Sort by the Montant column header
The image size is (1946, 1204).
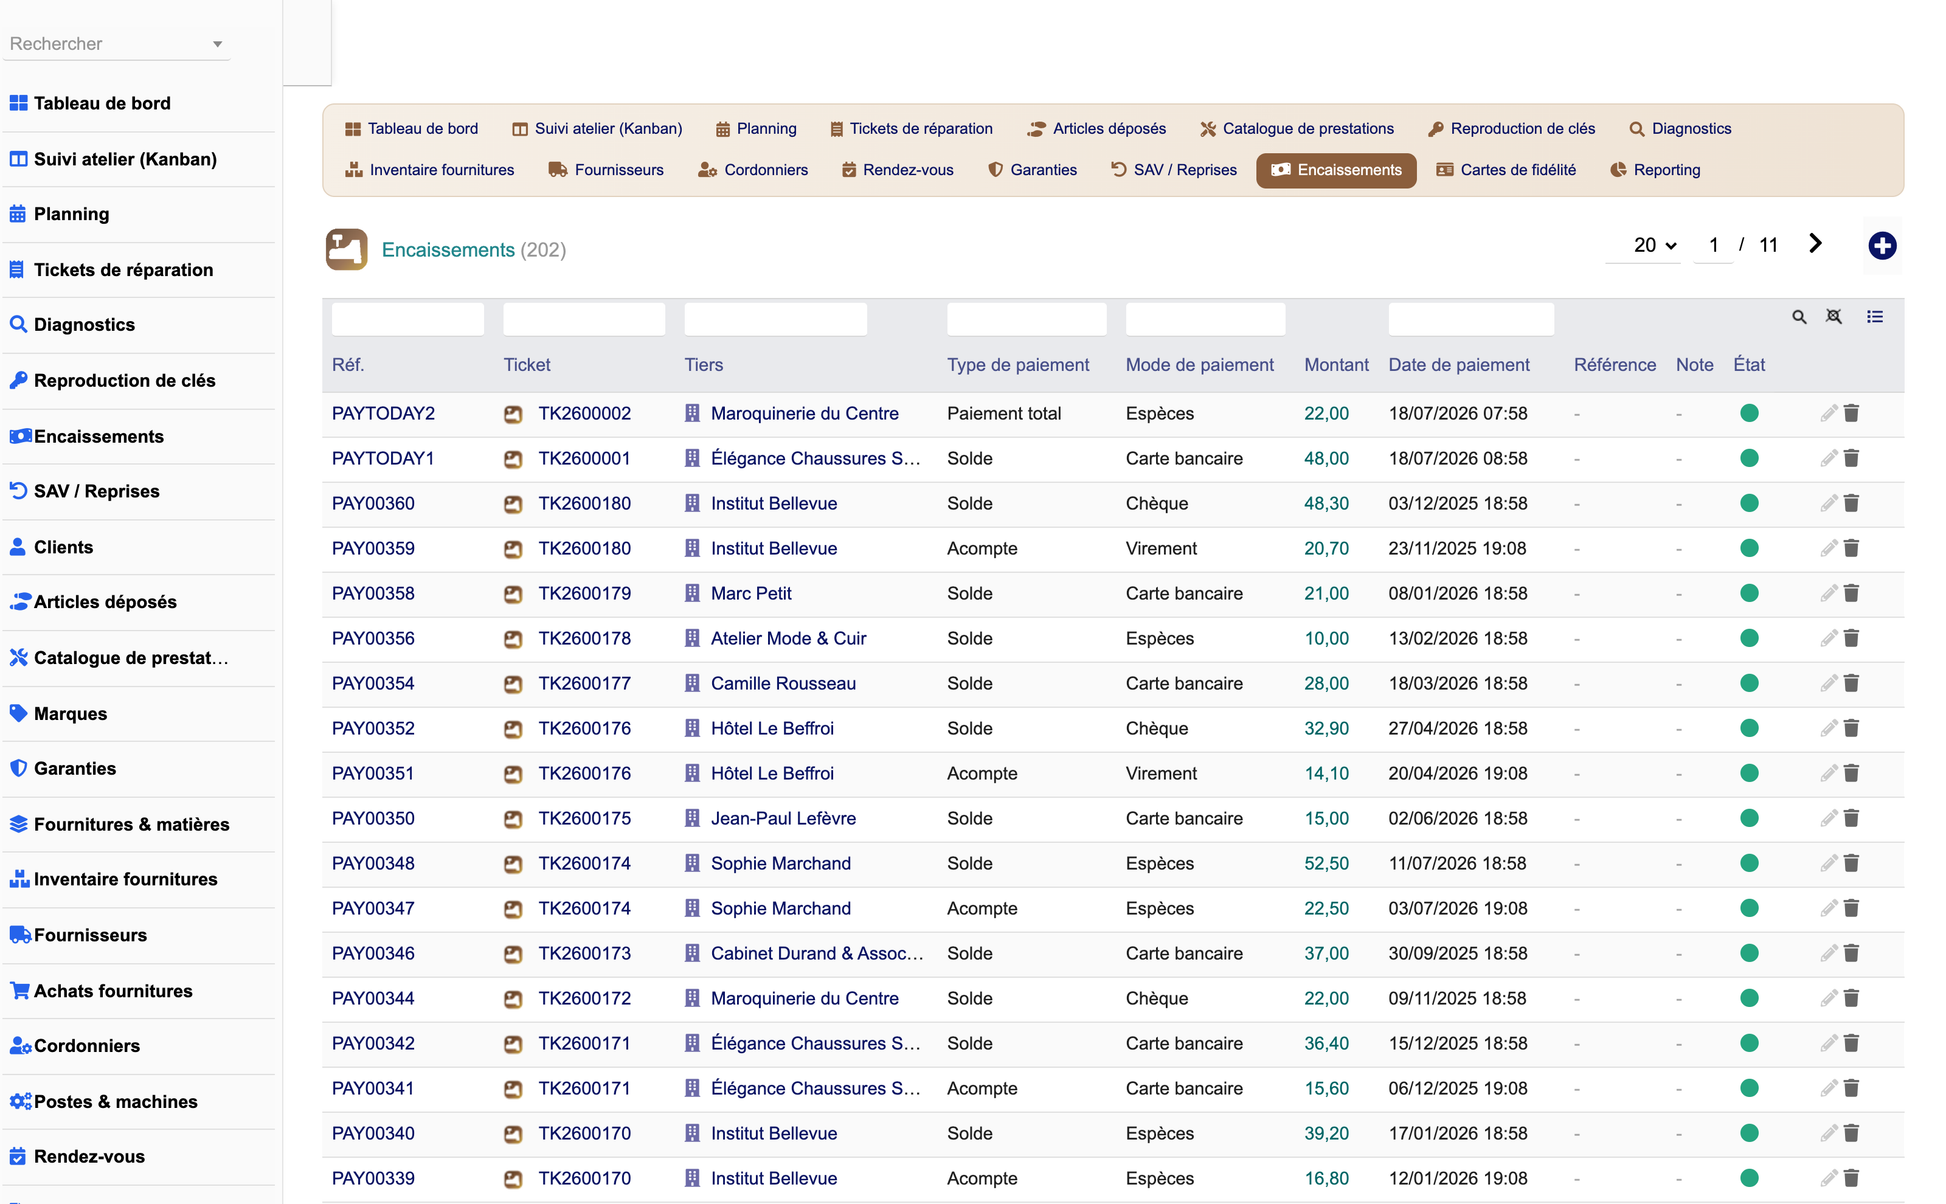click(x=1336, y=365)
